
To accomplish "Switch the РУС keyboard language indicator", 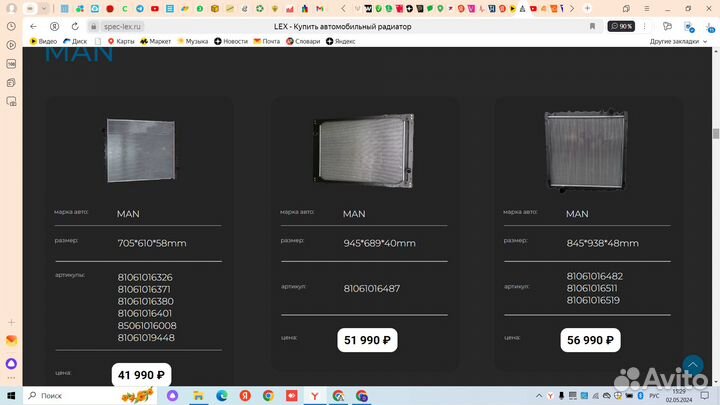I will pos(654,395).
